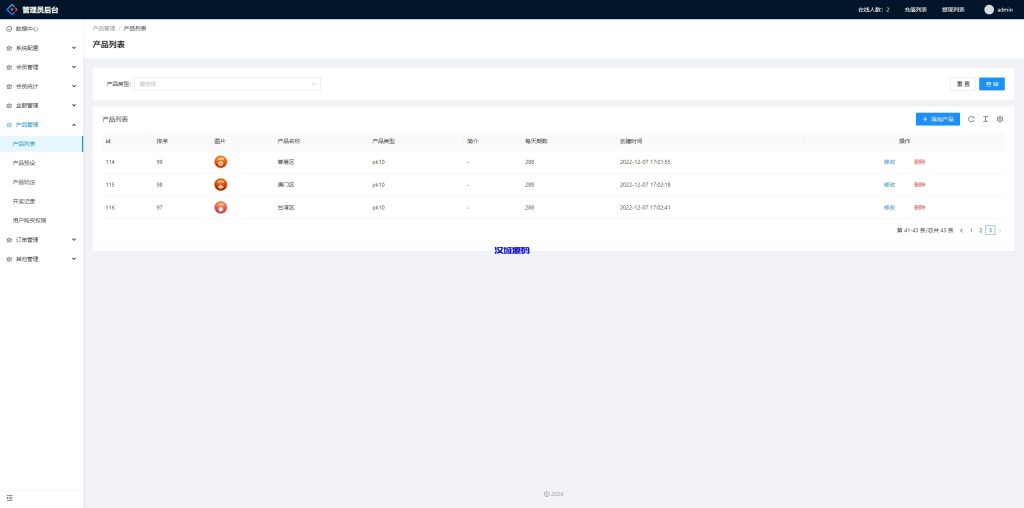The width and height of the screenshot is (1024, 508).
Task: Collapse sidebar using bottom-left menu icon
Action: 10,497
